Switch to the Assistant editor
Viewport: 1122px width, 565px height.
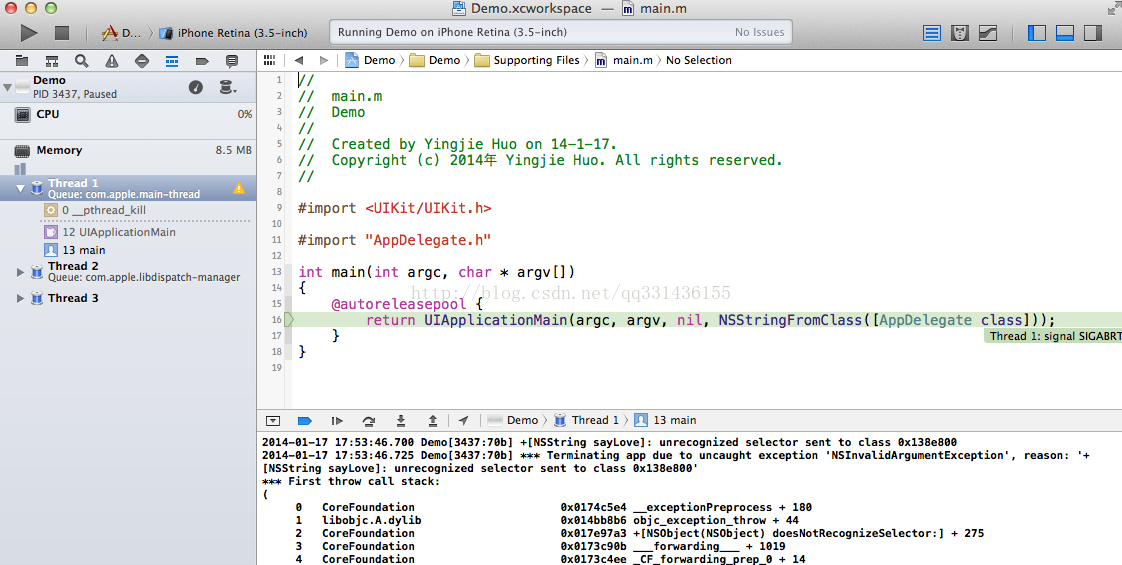(x=960, y=33)
